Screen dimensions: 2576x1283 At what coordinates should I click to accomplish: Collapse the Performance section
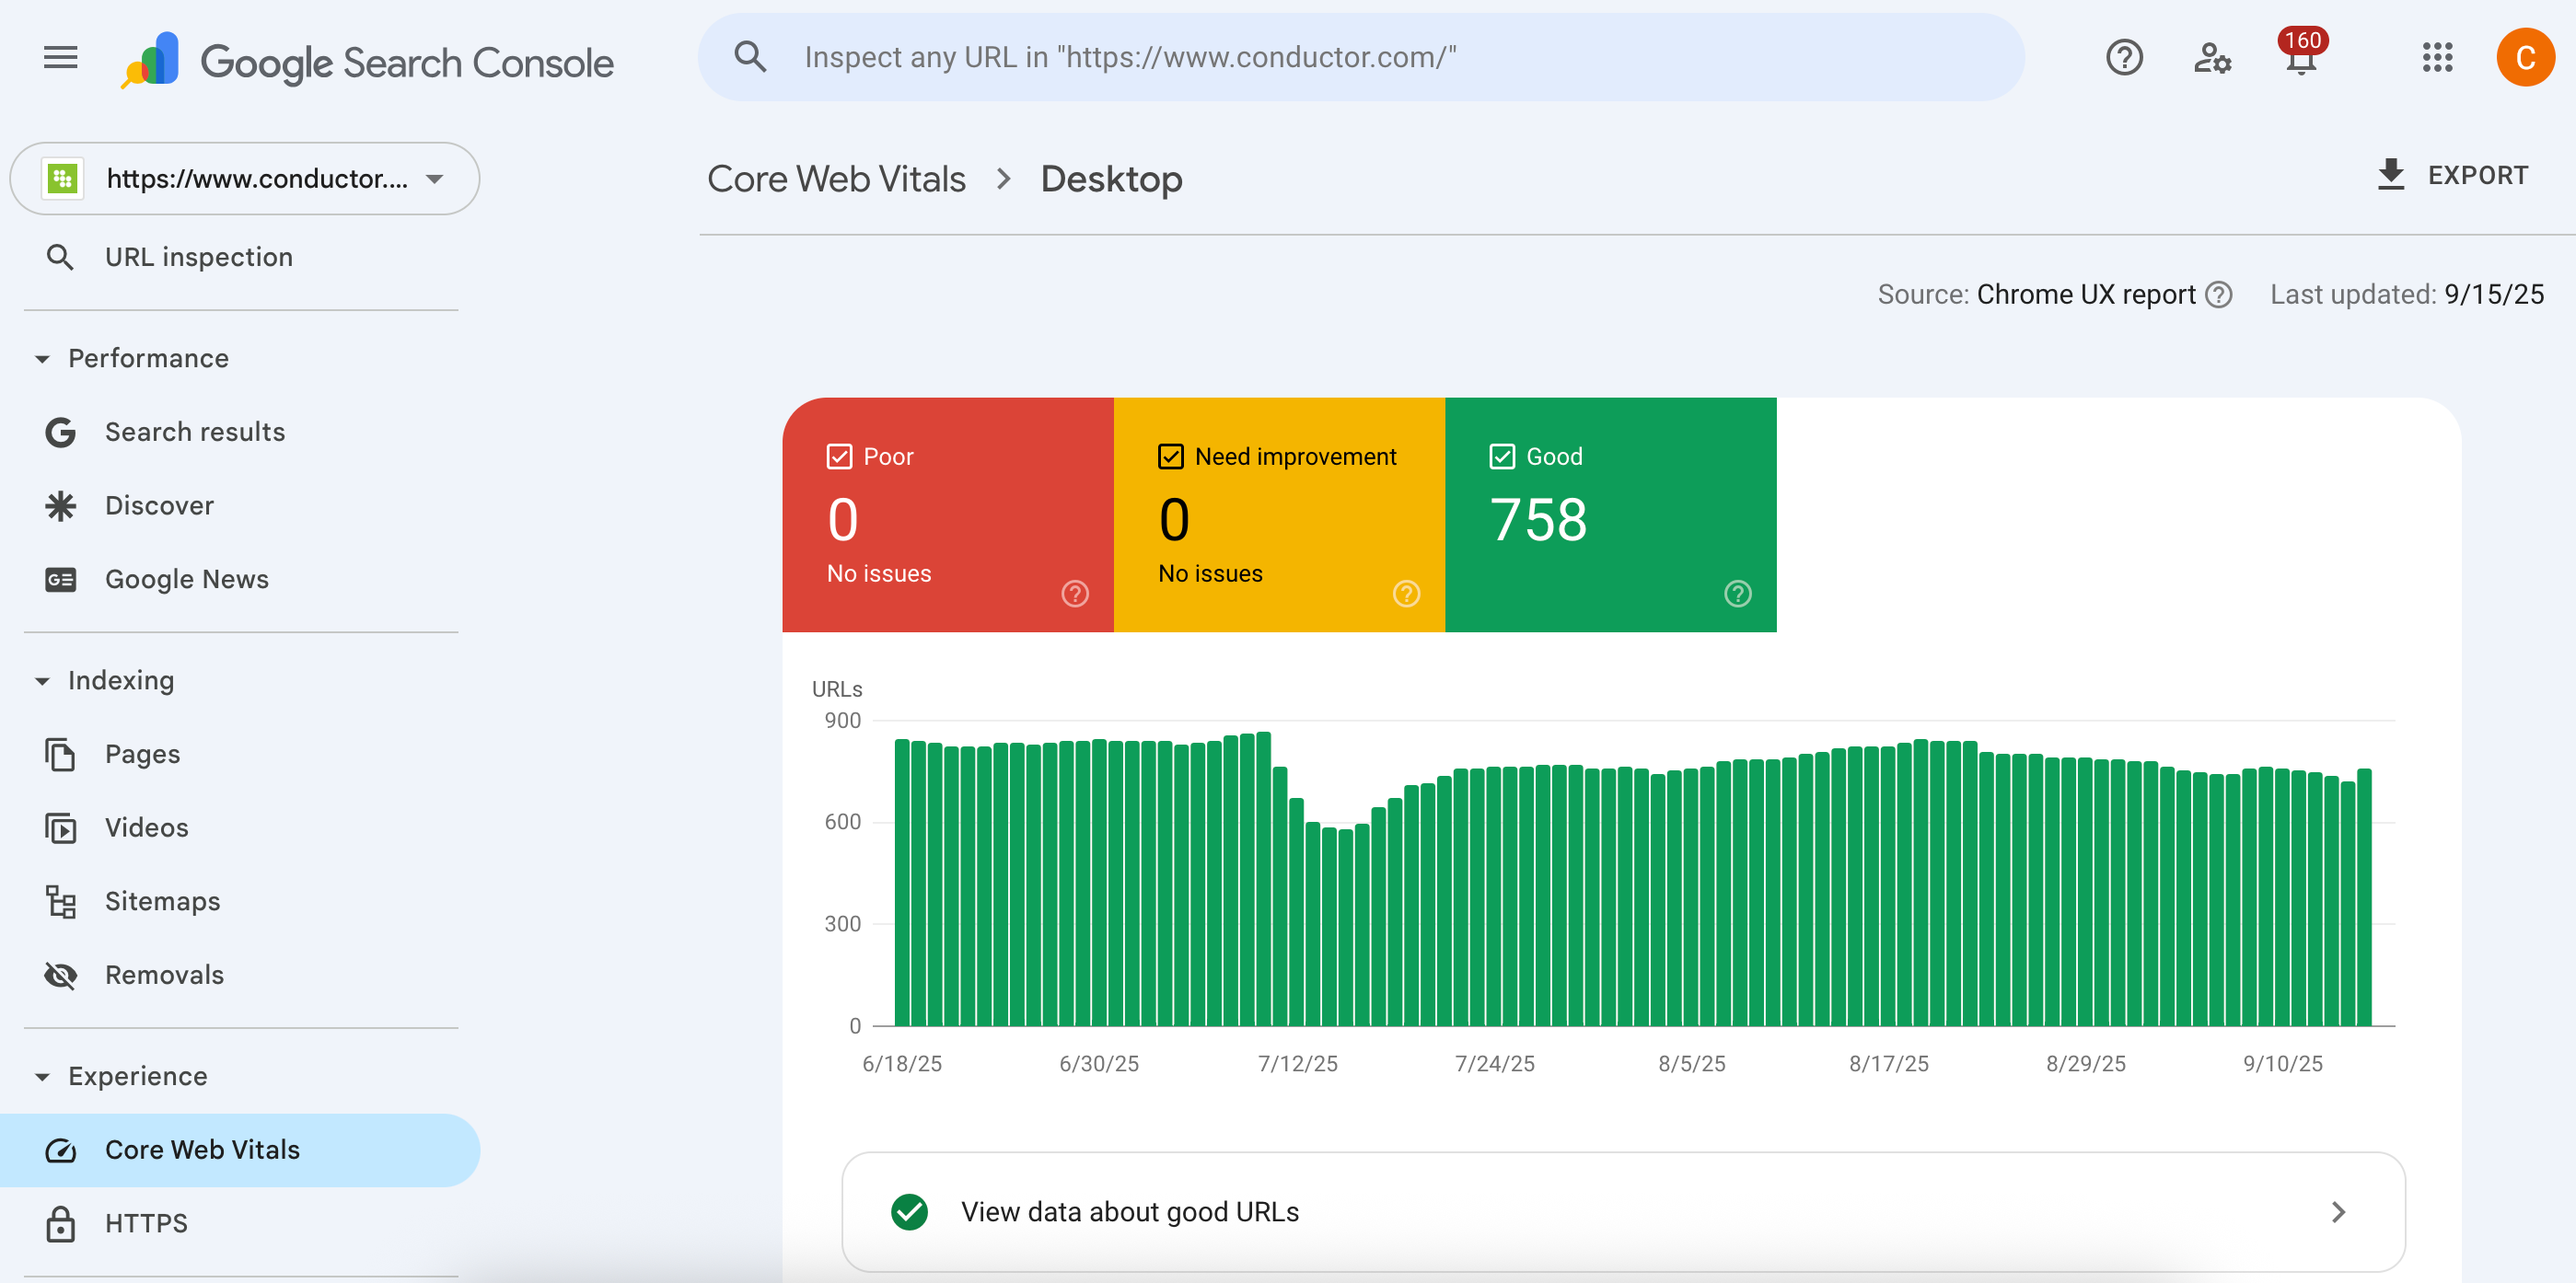tap(42, 359)
